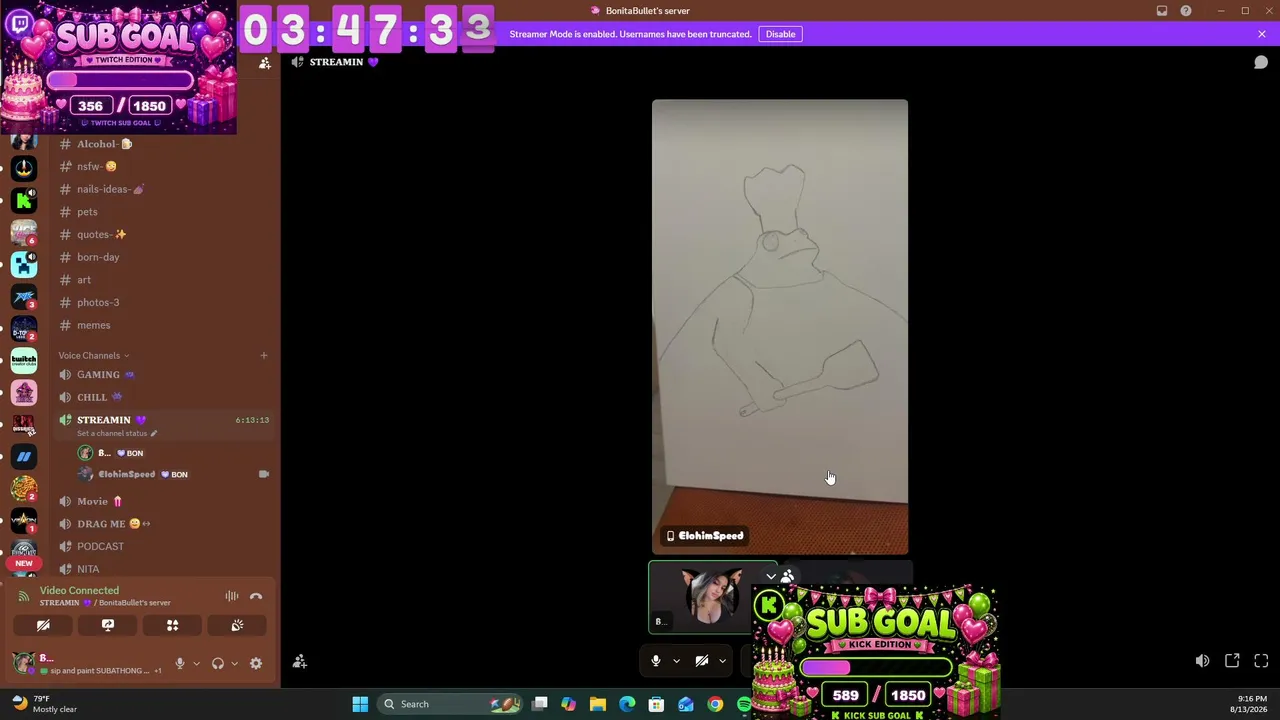The width and height of the screenshot is (1280, 720).
Task: Dismiss the Streamer Mode notice
Action: pos(1262,34)
